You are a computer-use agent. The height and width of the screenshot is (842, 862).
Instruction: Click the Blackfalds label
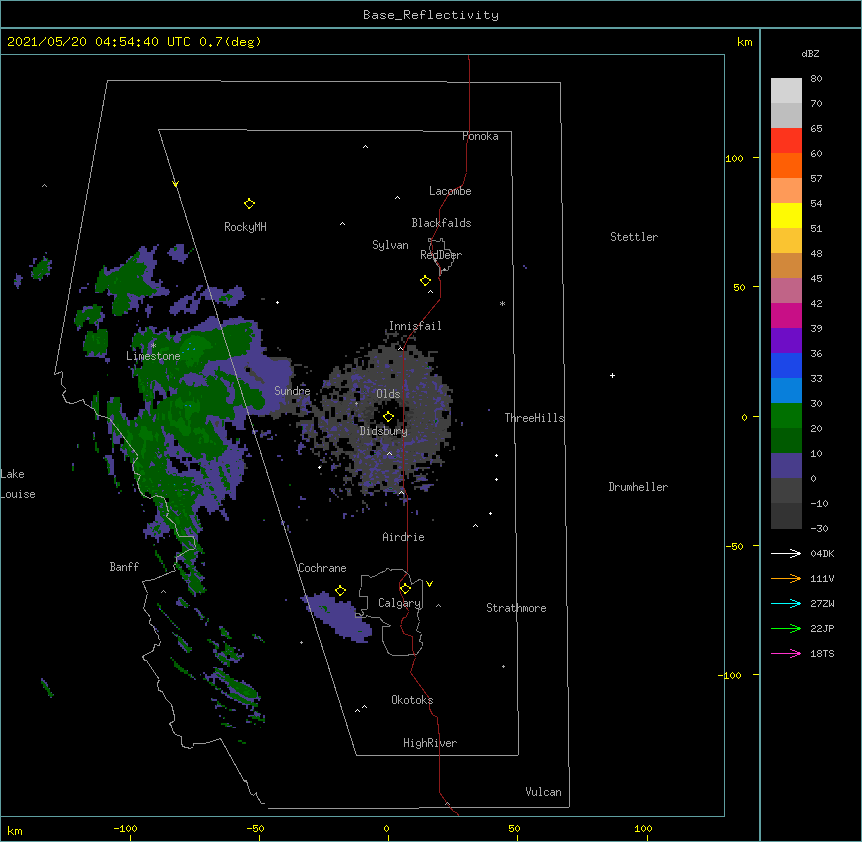441,223
